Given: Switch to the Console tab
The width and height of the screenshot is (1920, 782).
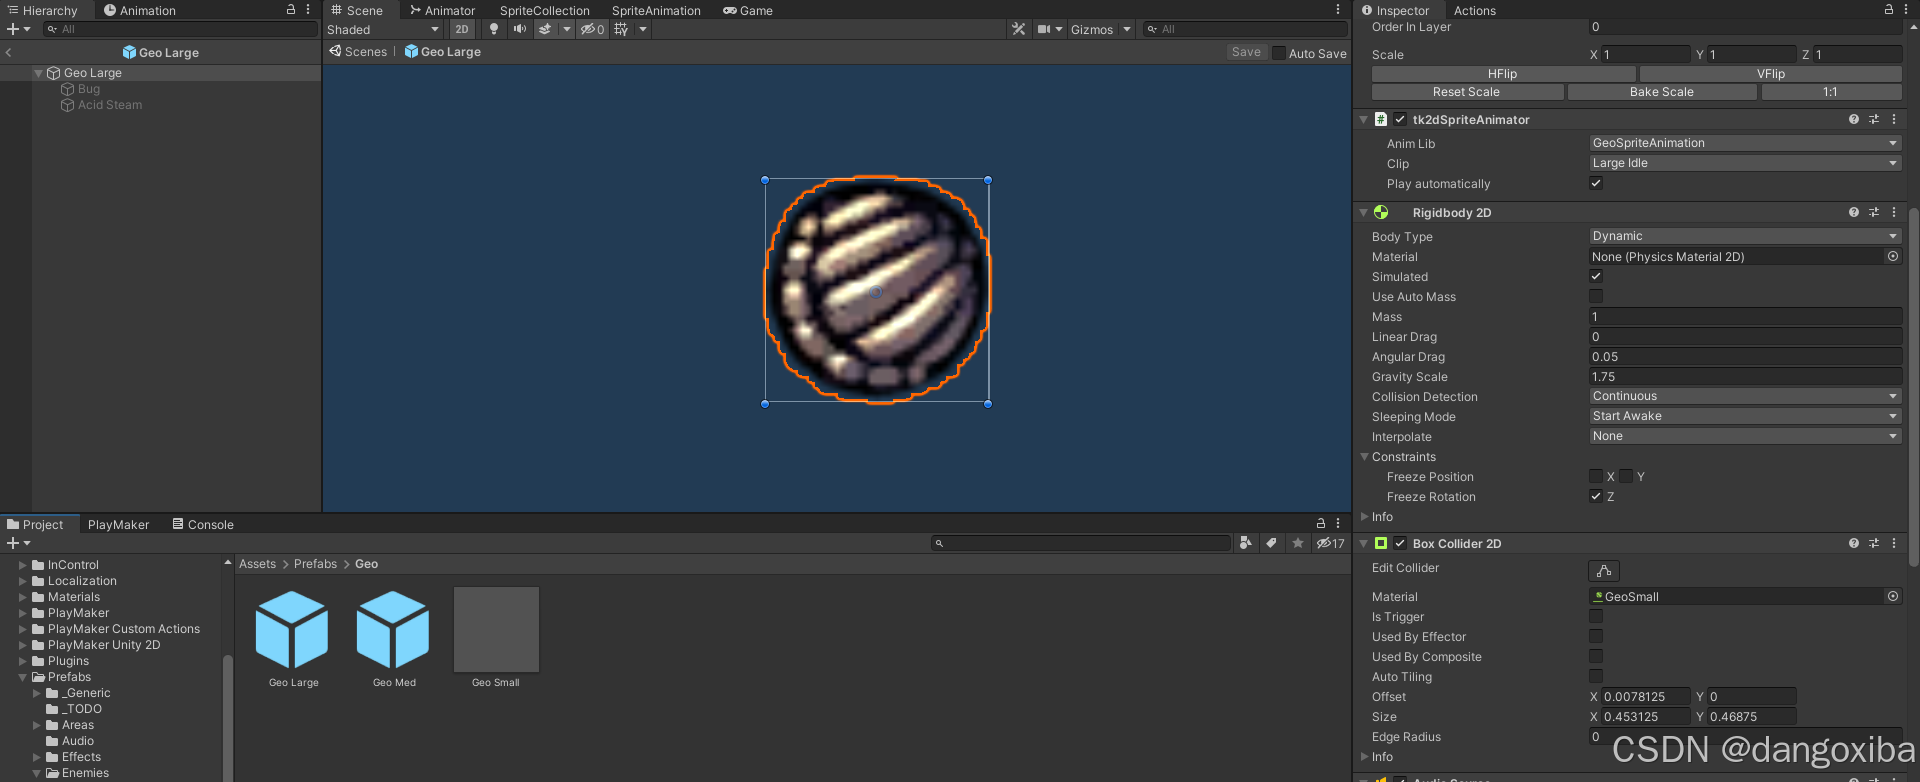Looking at the screenshot, I should 203,524.
